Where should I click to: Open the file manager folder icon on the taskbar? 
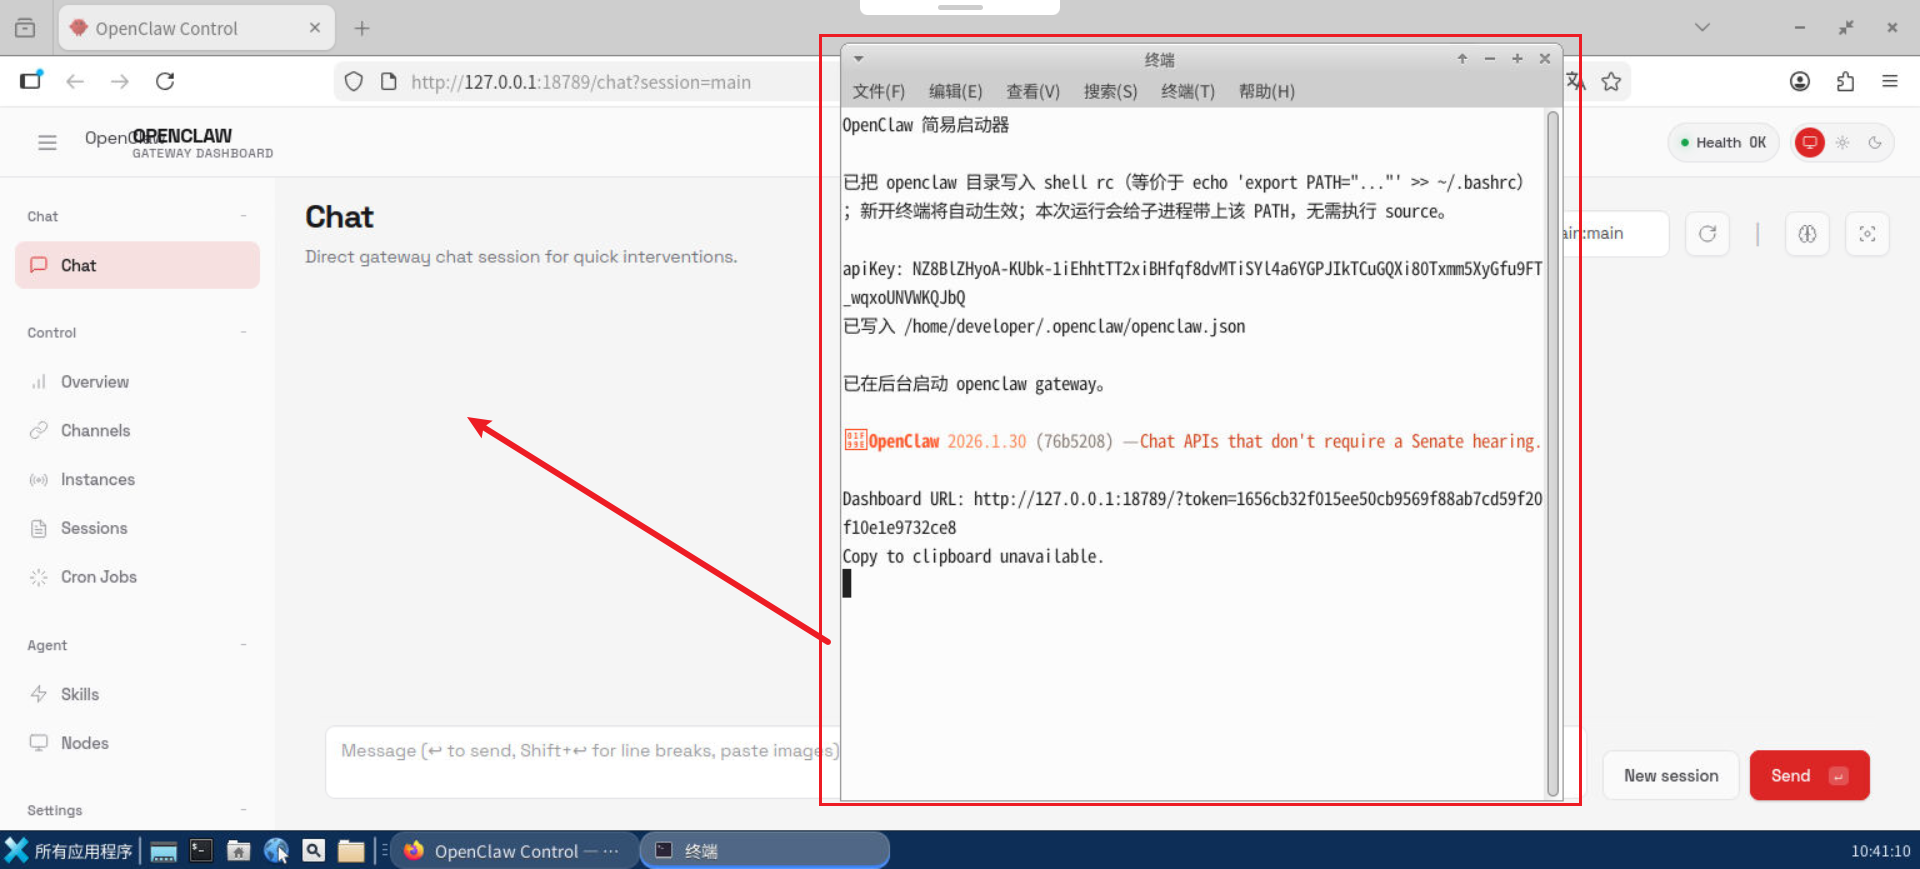[351, 851]
